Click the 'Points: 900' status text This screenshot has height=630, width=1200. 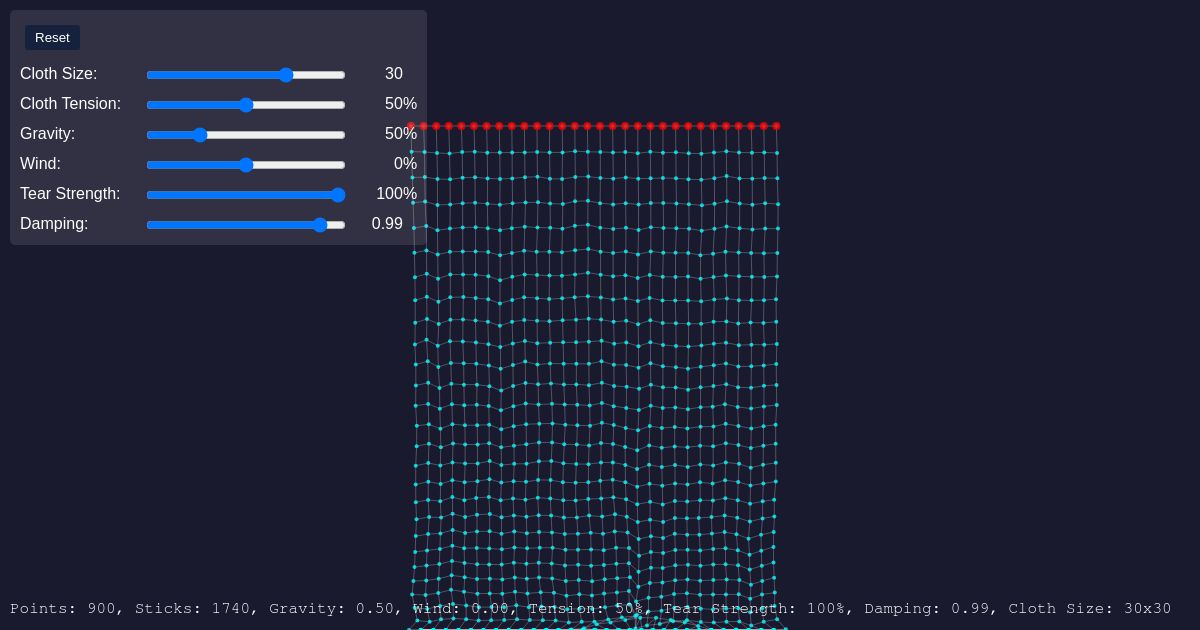point(62,608)
